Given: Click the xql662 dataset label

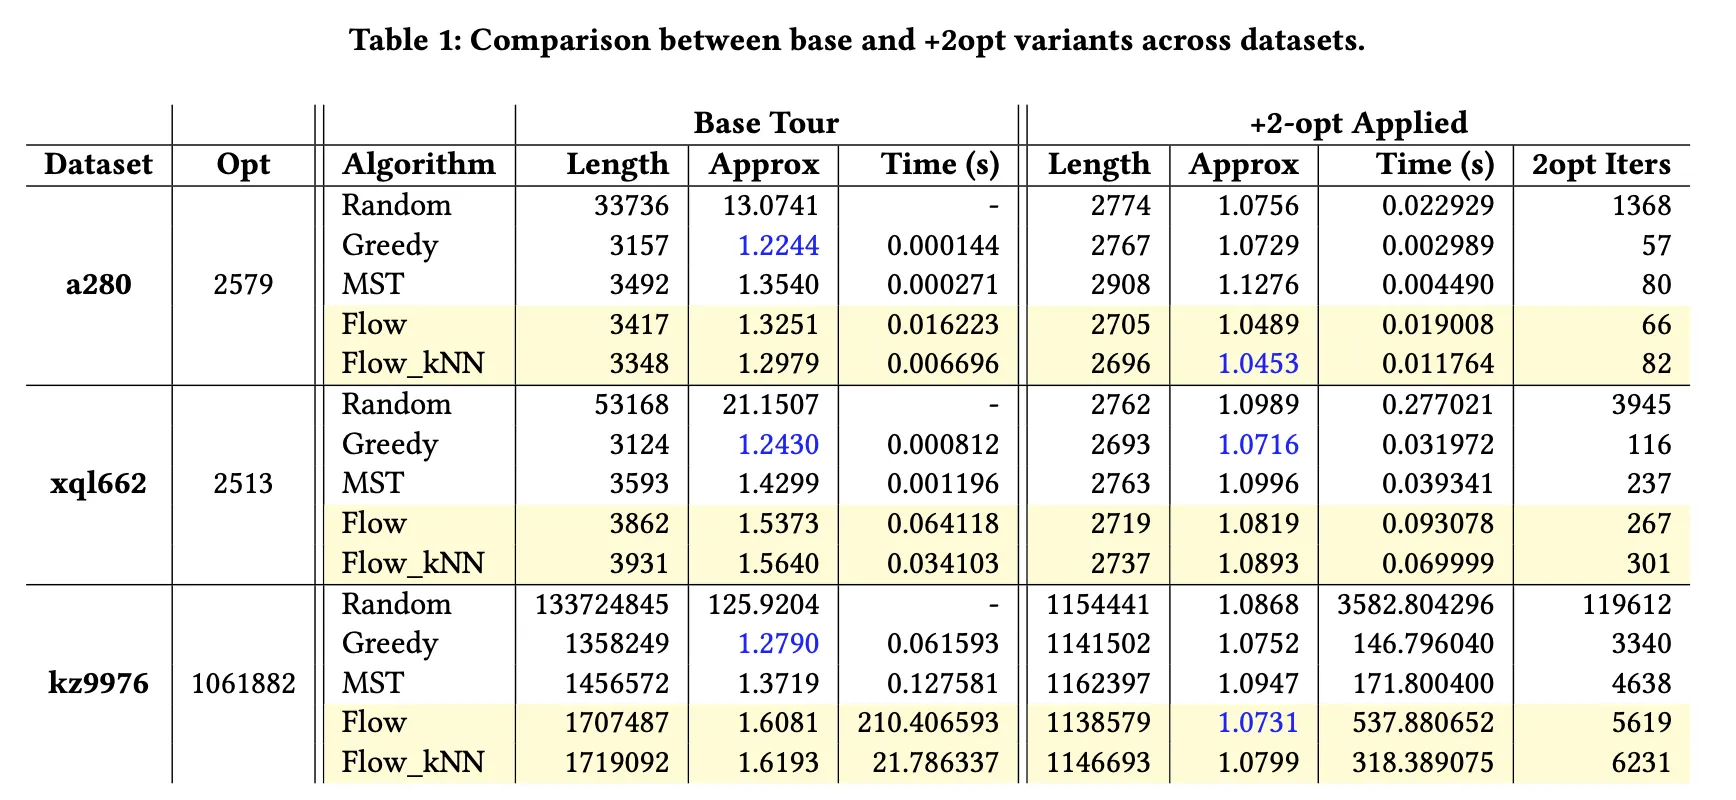Looking at the screenshot, I should [98, 484].
